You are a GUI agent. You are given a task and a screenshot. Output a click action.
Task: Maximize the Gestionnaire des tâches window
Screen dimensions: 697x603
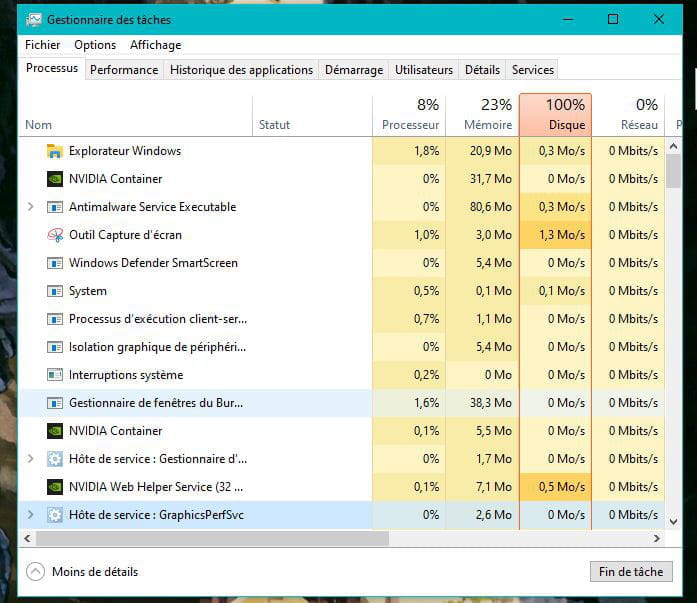pyautogui.click(x=613, y=19)
